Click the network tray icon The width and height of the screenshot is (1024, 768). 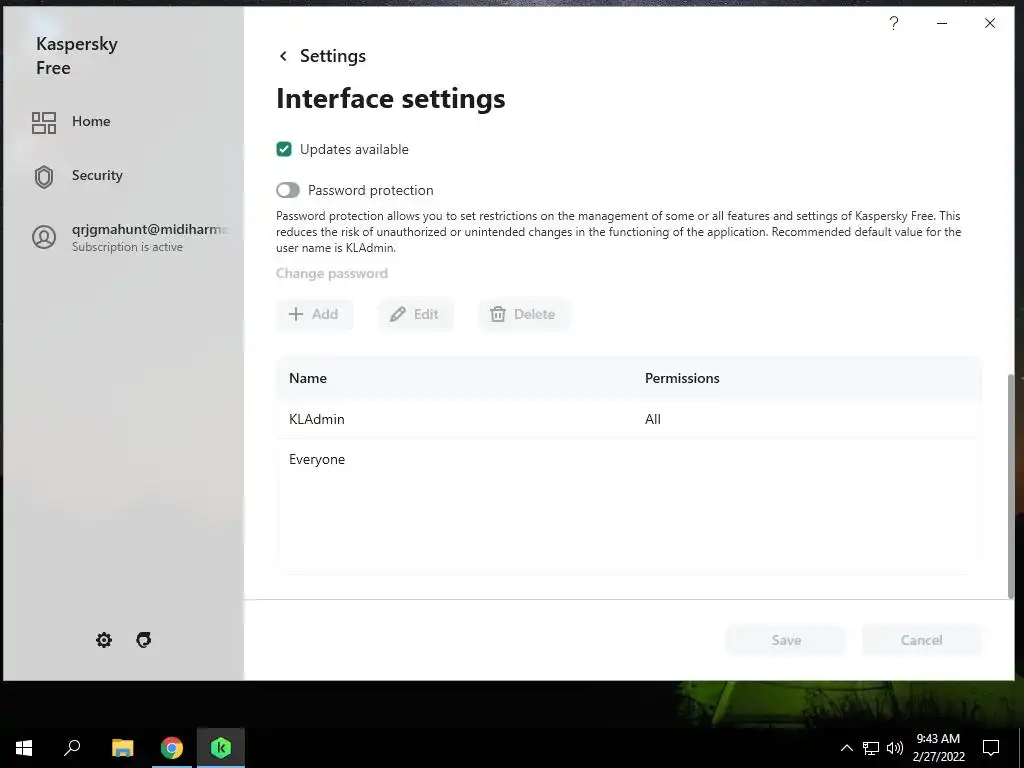pos(871,748)
